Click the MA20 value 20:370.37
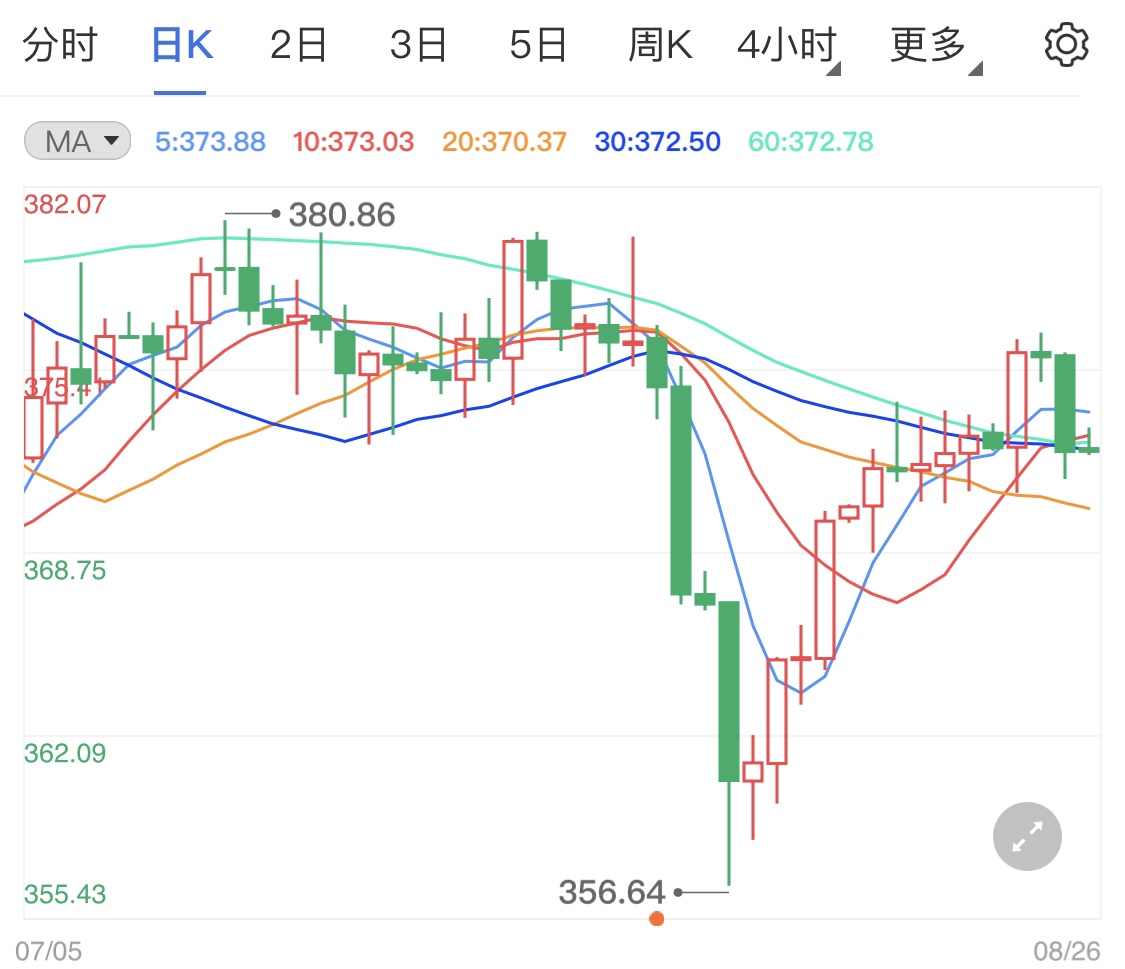 (504, 142)
